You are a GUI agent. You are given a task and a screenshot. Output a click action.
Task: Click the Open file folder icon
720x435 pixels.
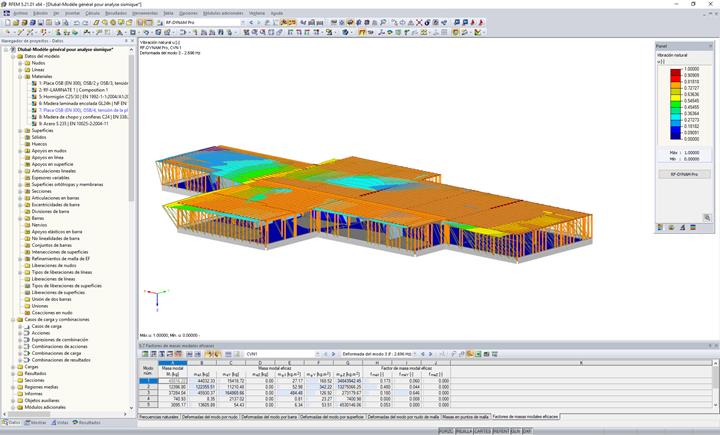(16, 23)
